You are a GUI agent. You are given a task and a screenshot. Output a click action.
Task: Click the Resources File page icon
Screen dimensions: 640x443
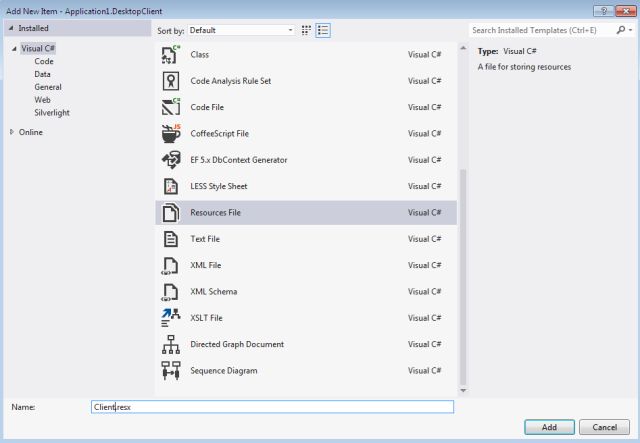coord(171,212)
